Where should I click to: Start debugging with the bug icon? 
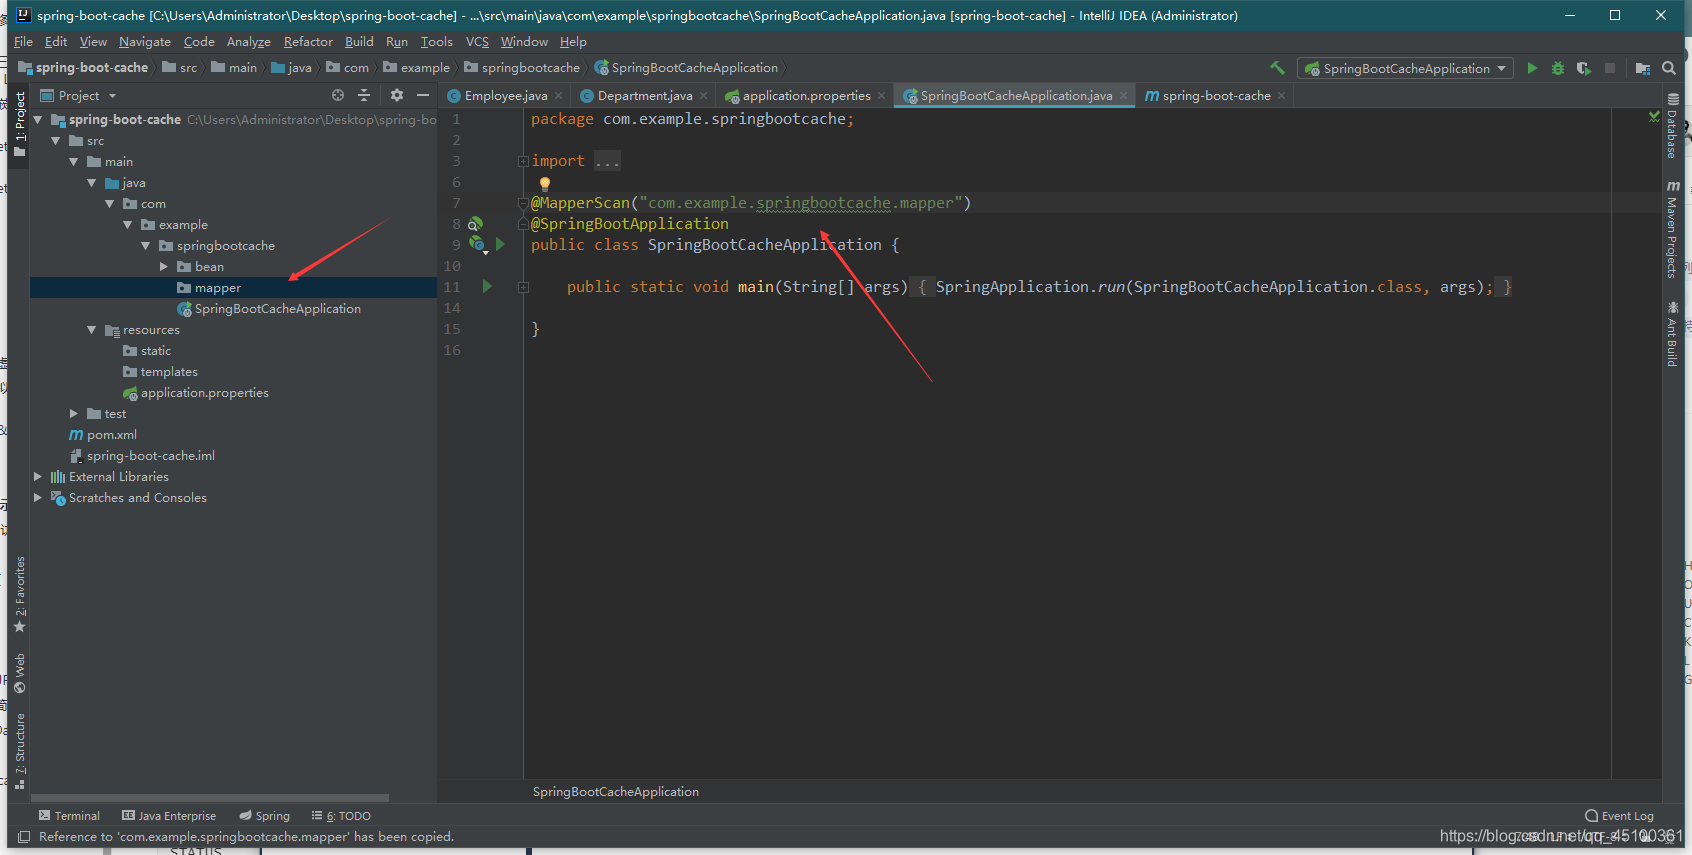(x=1557, y=68)
